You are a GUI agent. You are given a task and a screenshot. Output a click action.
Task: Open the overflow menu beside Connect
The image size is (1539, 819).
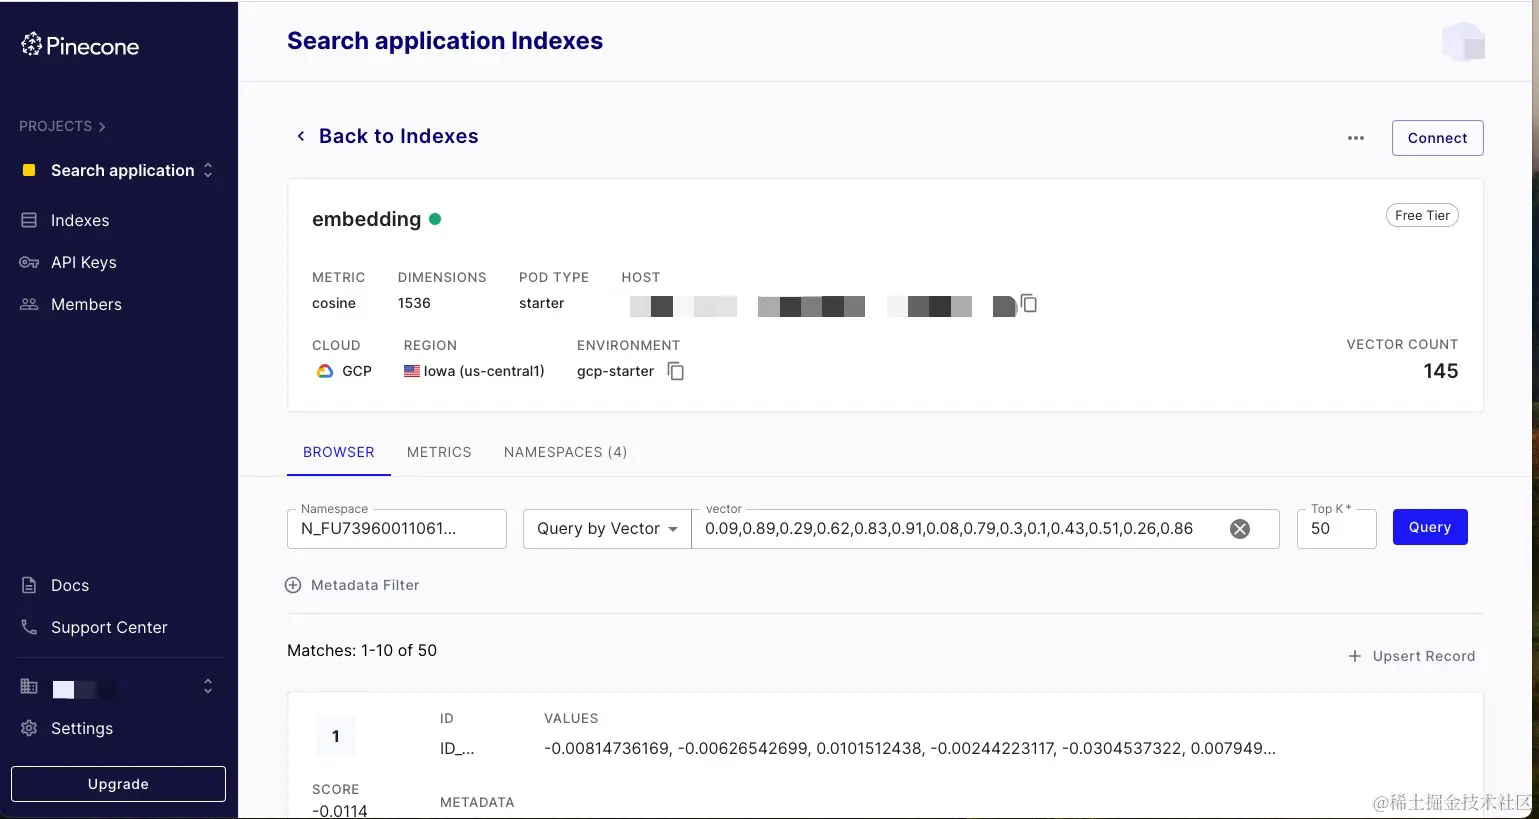tap(1355, 138)
